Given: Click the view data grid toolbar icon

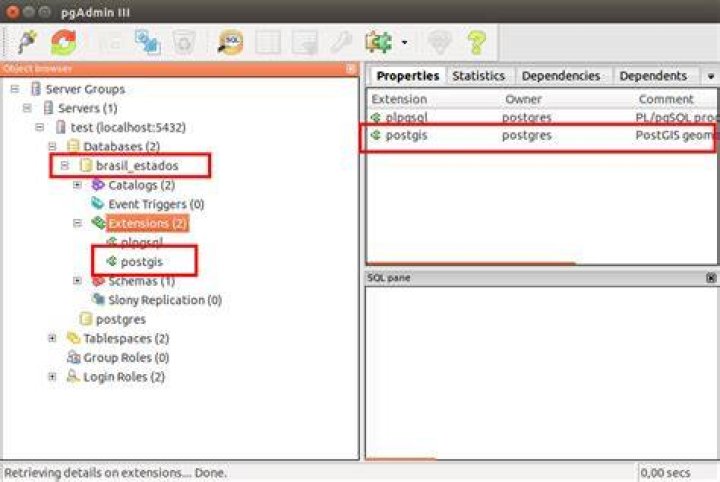Looking at the screenshot, I should (x=268, y=43).
